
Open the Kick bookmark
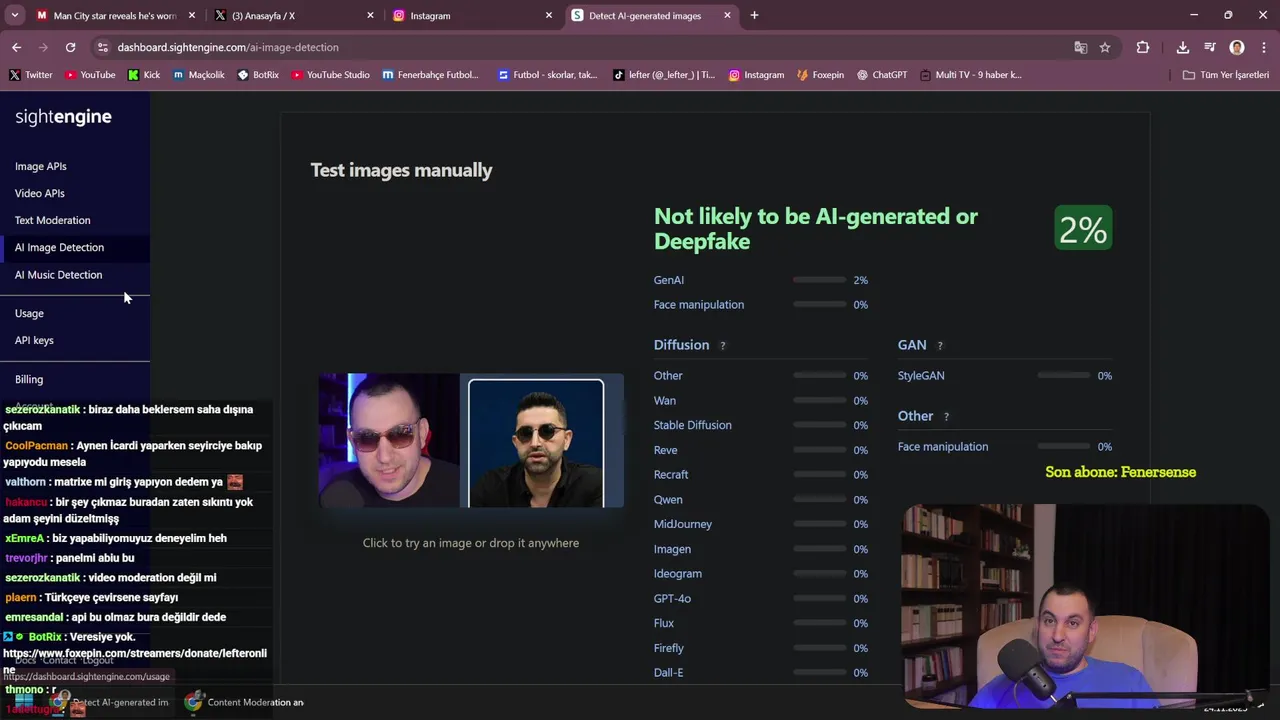coord(143,75)
